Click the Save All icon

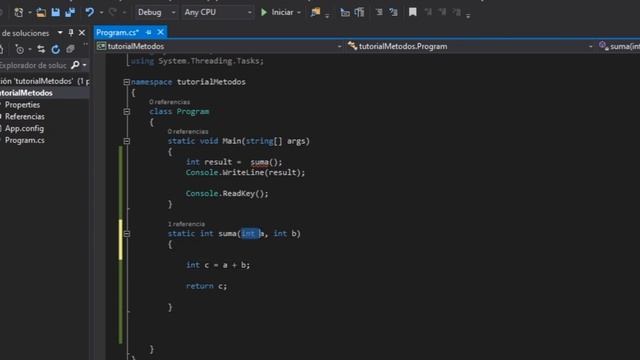click(x=70, y=12)
